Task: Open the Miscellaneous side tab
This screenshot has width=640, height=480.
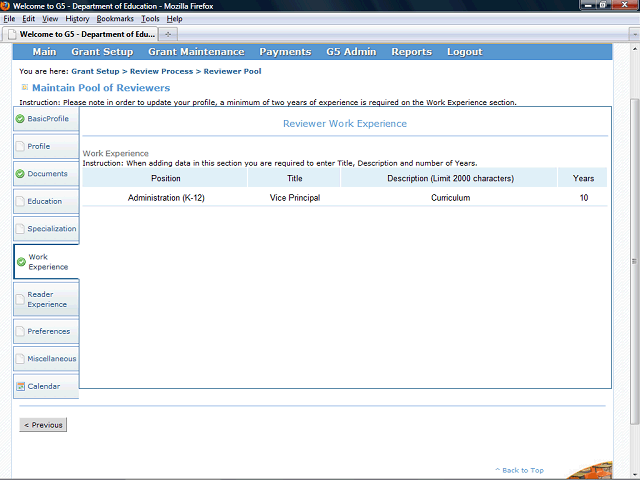Action: [x=46, y=359]
